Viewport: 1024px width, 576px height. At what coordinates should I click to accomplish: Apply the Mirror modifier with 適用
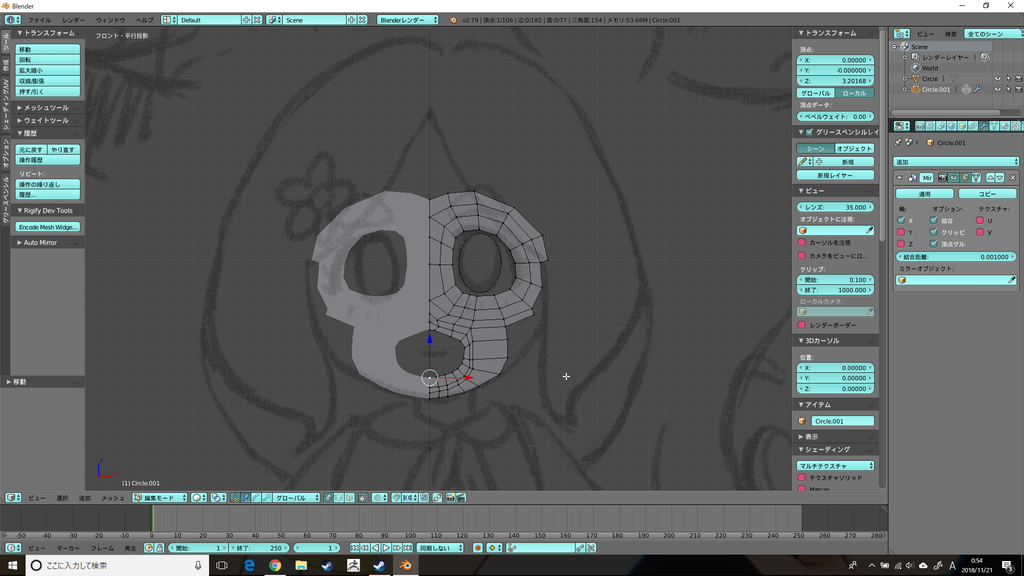coord(924,194)
